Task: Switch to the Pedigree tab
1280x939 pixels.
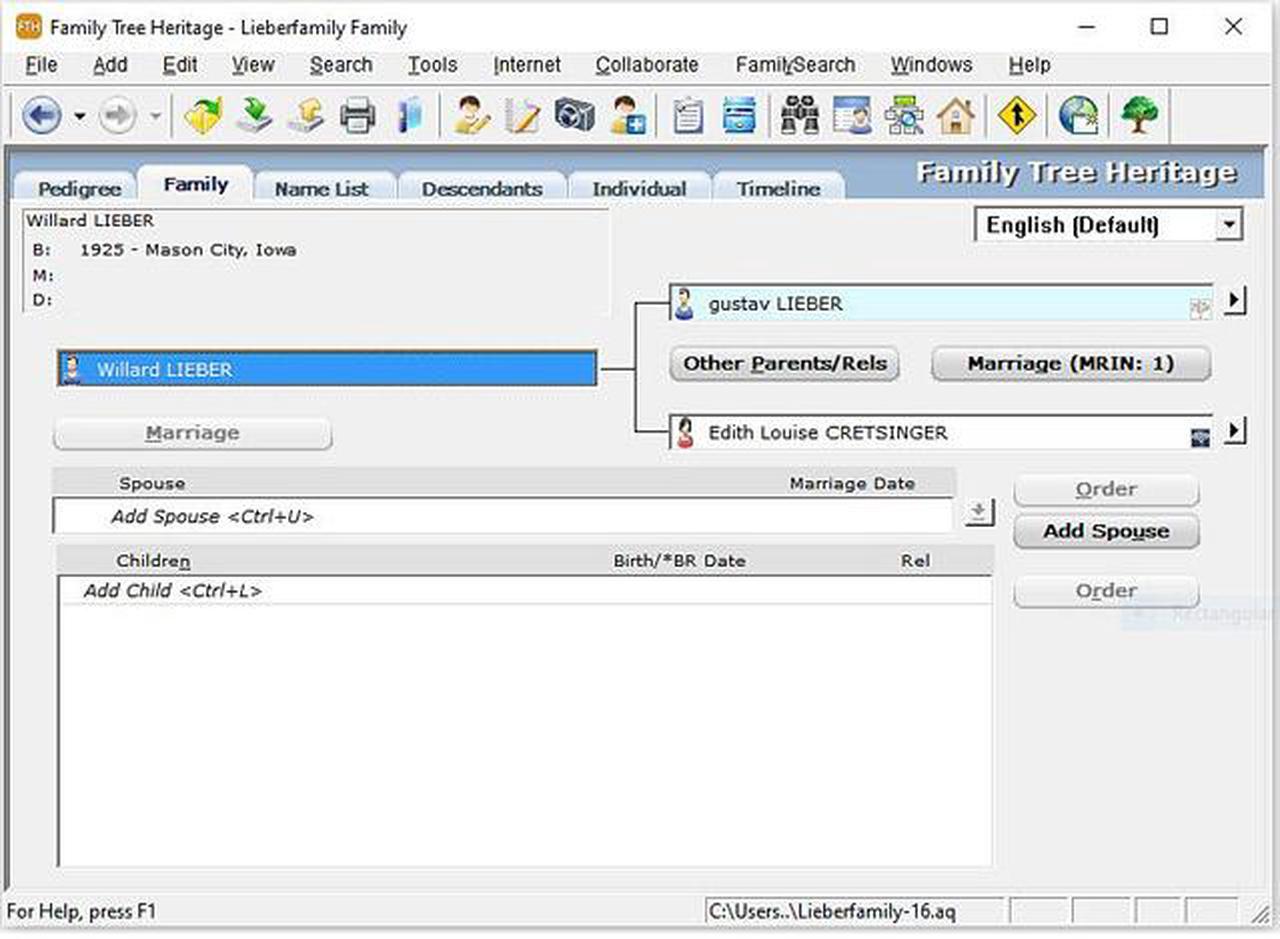Action: click(x=79, y=188)
